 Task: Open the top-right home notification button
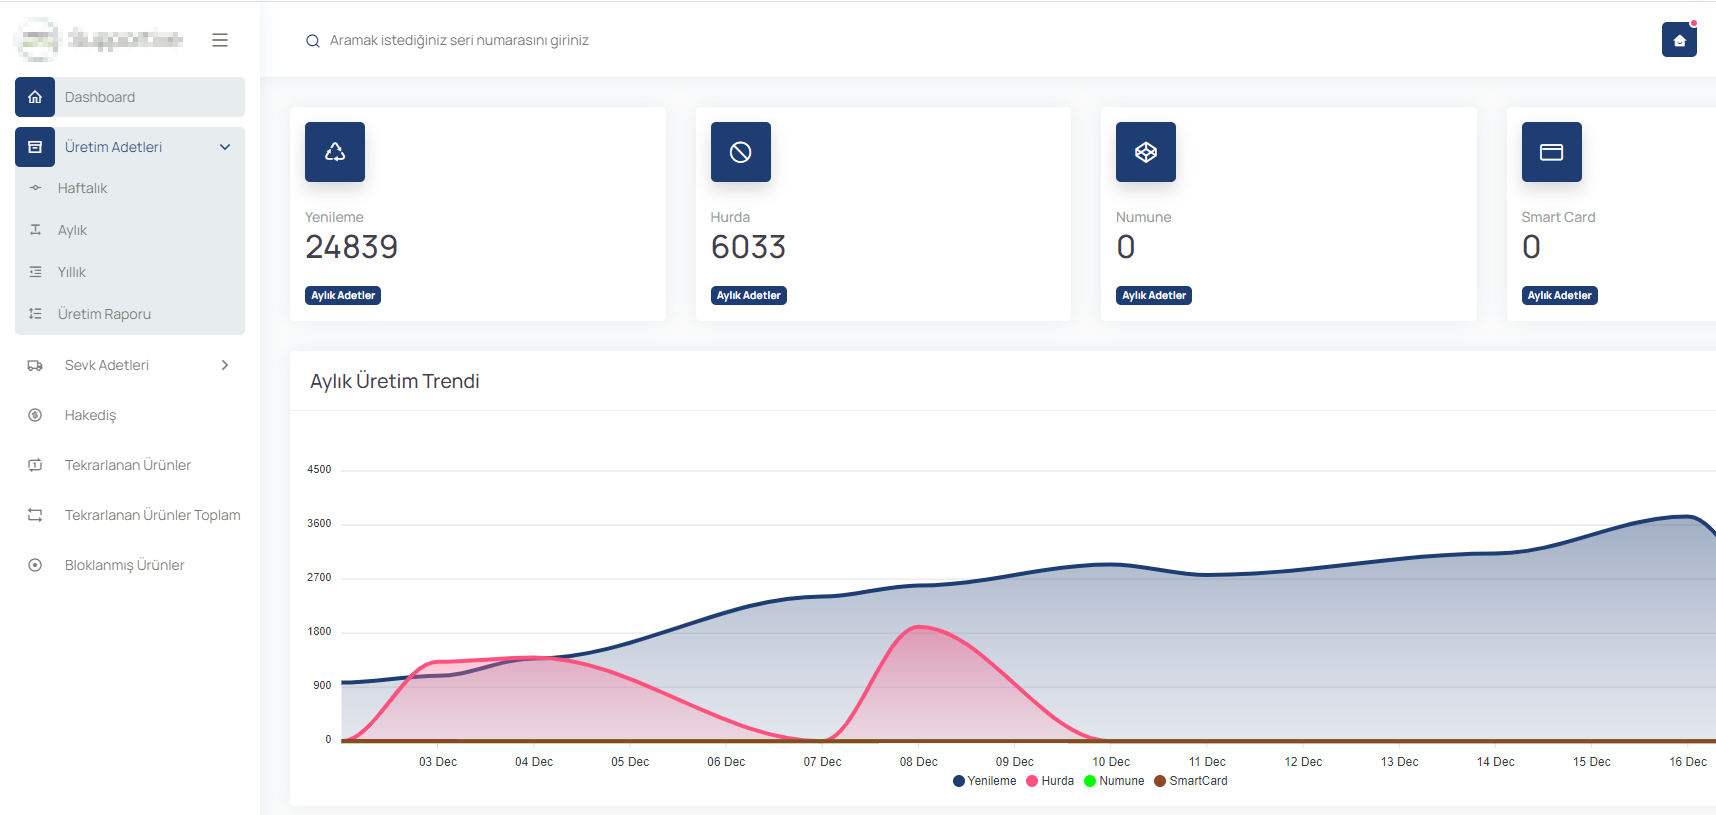[x=1679, y=40]
